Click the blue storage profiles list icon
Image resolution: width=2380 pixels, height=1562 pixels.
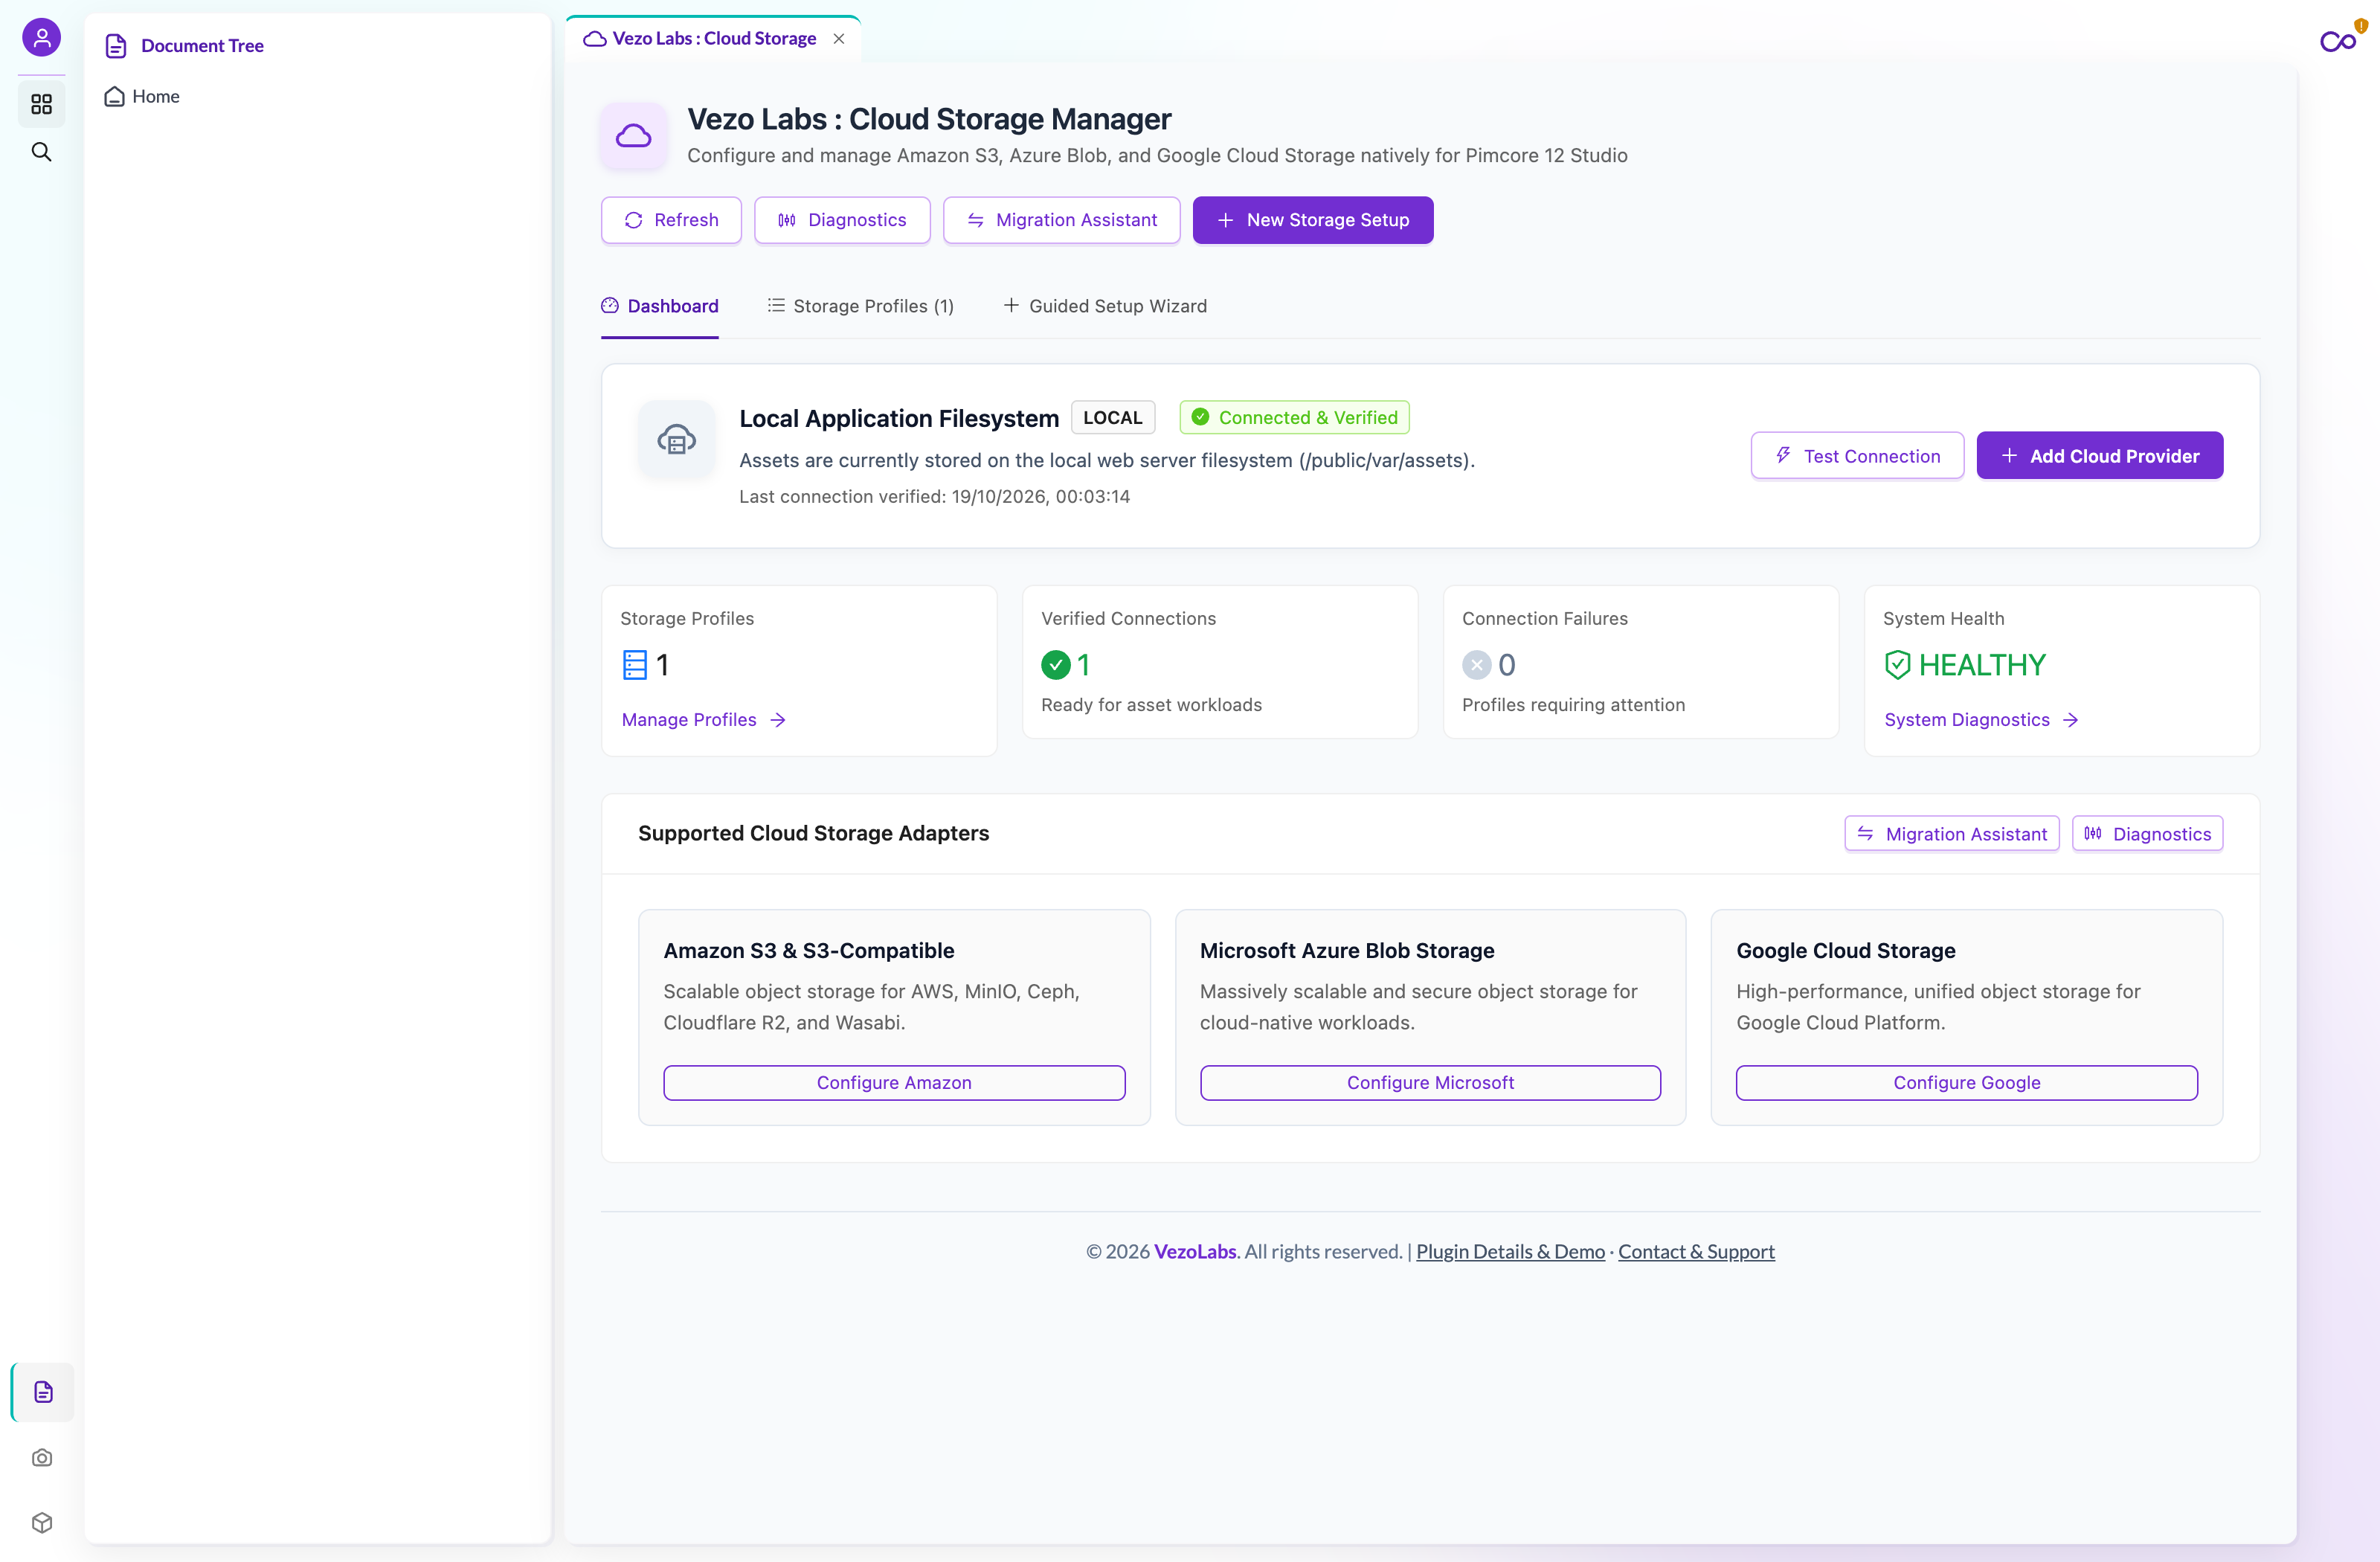point(635,665)
